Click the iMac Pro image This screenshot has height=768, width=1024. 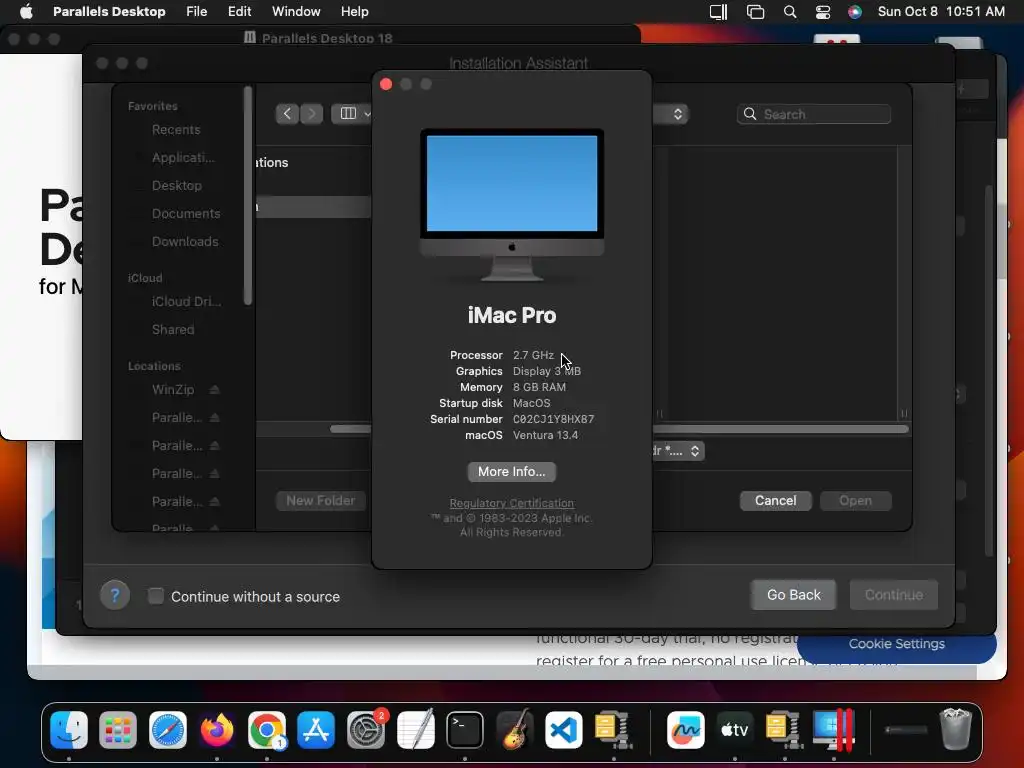[512, 205]
